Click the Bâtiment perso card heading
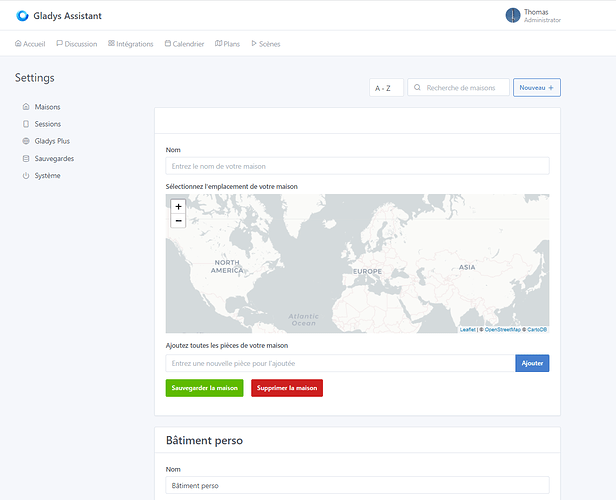This screenshot has width=616, height=500. click(204, 440)
